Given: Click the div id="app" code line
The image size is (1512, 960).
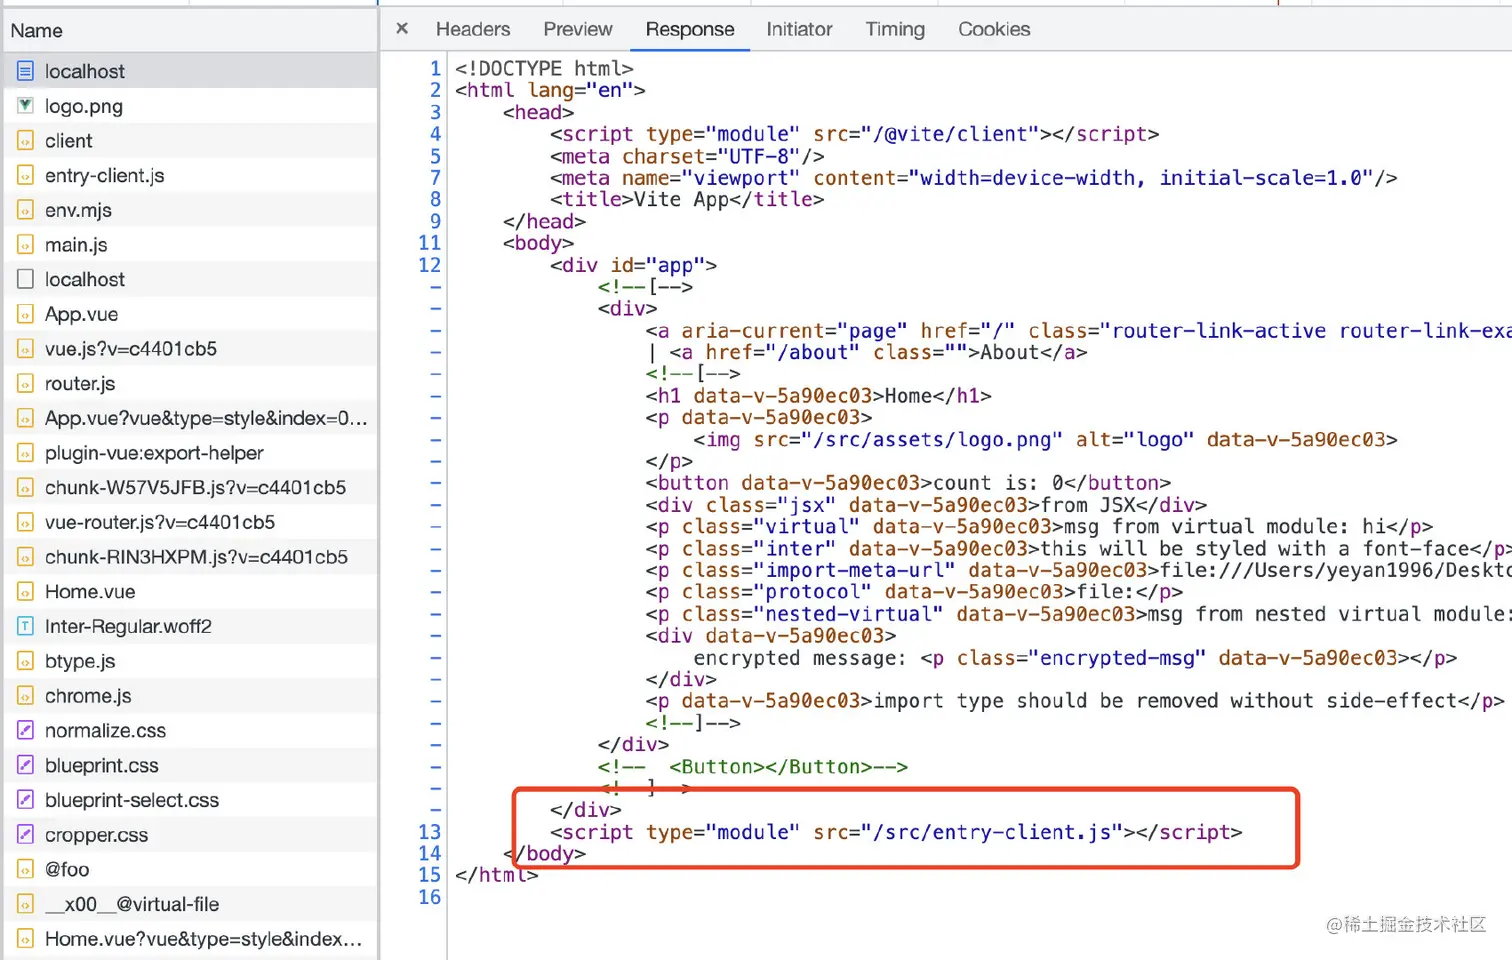Looking at the screenshot, I should pyautogui.click(x=634, y=265).
